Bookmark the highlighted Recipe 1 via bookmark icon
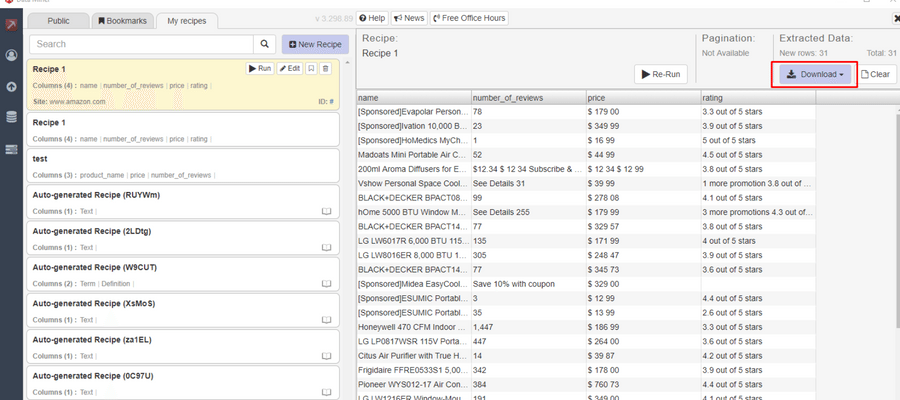 click(311, 68)
